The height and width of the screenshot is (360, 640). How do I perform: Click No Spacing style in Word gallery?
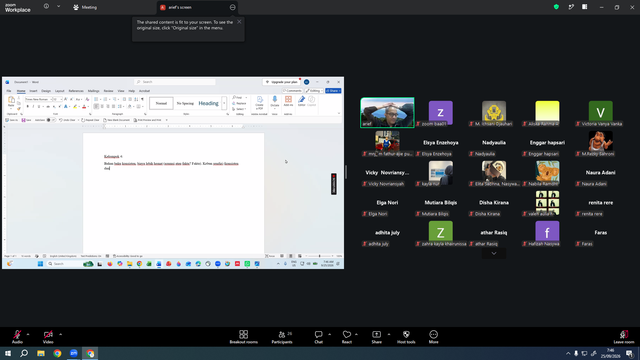point(185,103)
